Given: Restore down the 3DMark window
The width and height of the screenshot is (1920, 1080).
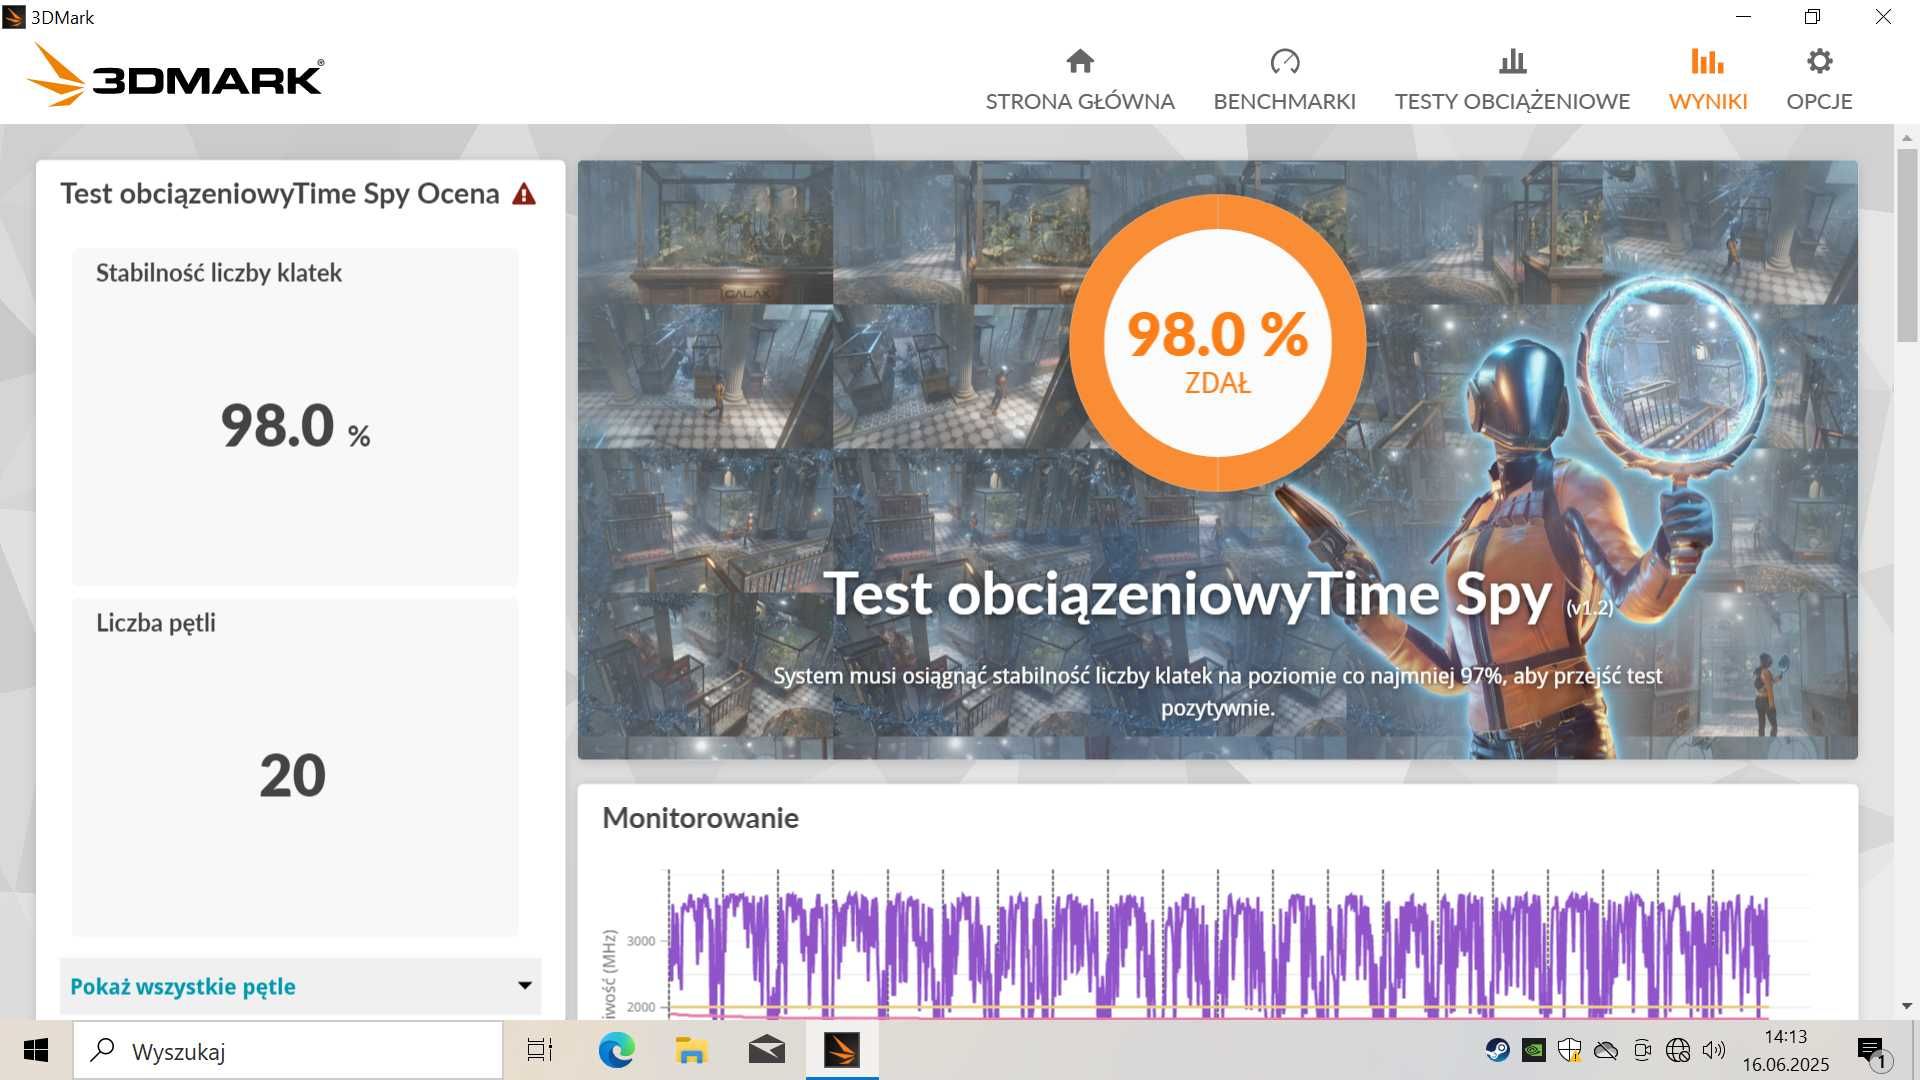Looking at the screenshot, I should pyautogui.click(x=1813, y=17).
